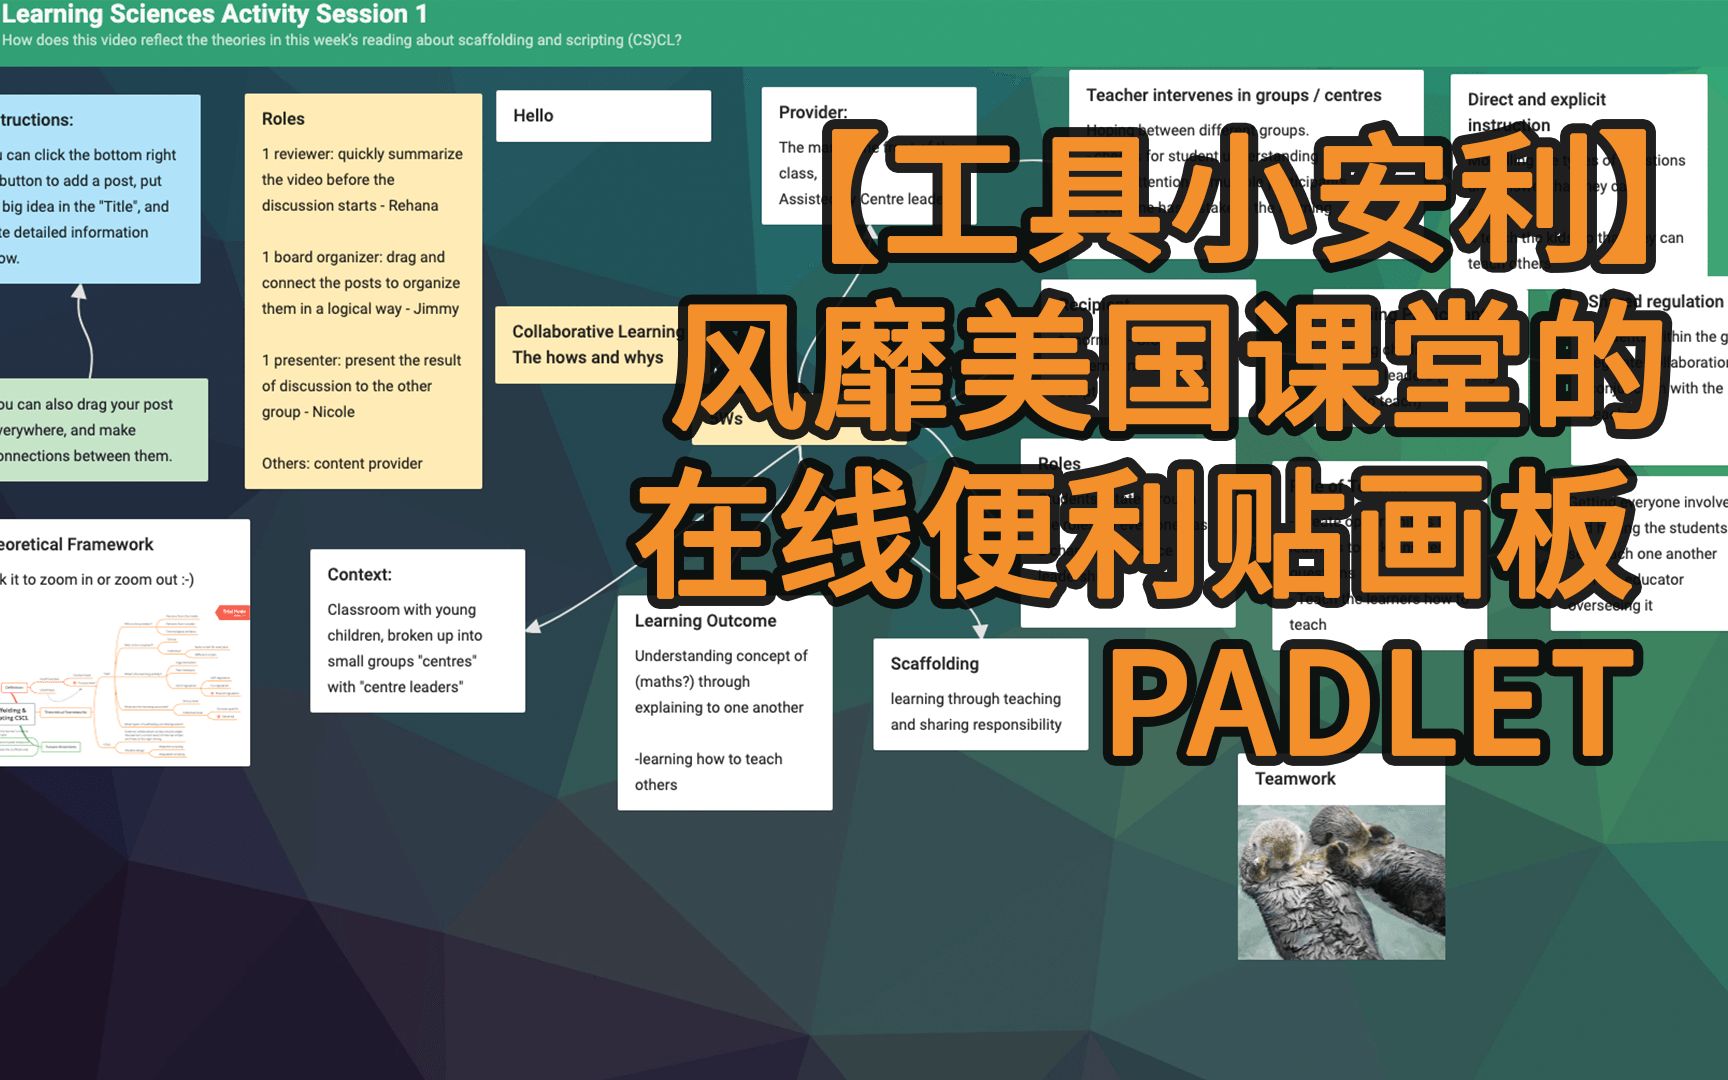Screen dimensions: 1728x1080
Task: Open the green post about dragging your post
Action: (104, 430)
